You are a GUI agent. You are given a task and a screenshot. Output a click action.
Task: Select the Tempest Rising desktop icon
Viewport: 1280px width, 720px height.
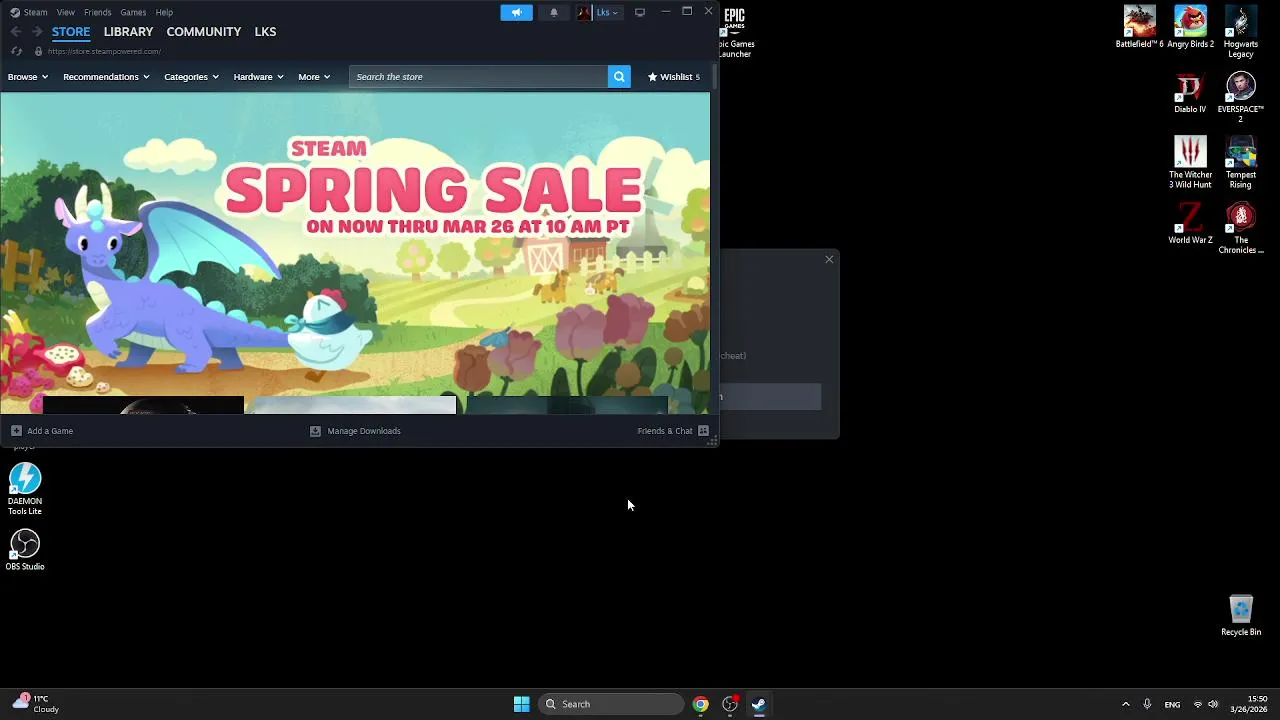[1241, 162]
